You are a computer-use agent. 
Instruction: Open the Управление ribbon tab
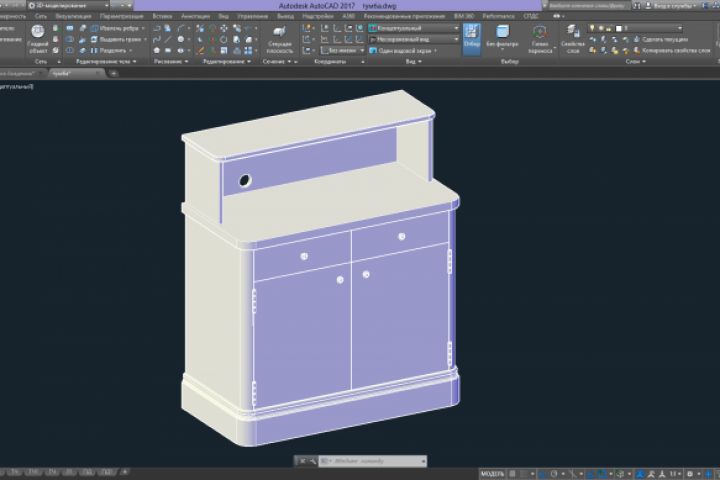(x=253, y=16)
